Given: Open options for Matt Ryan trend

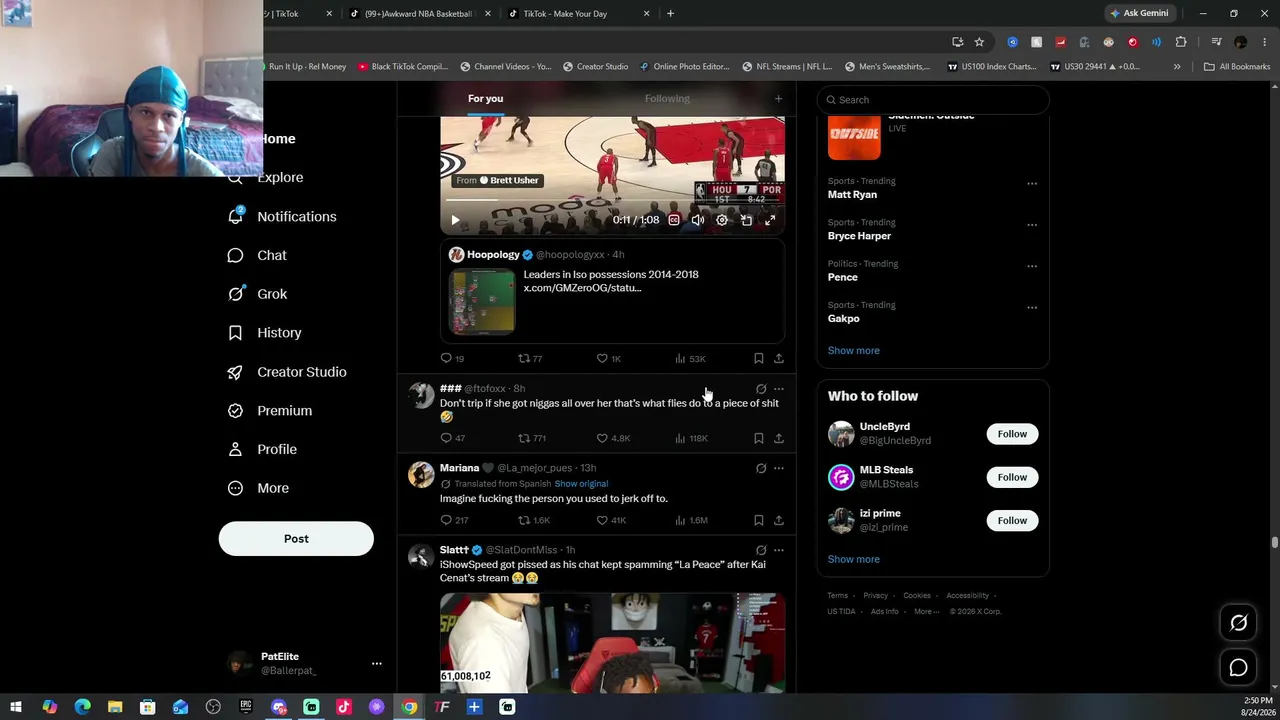Looking at the screenshot, I should click(1032, 184).
